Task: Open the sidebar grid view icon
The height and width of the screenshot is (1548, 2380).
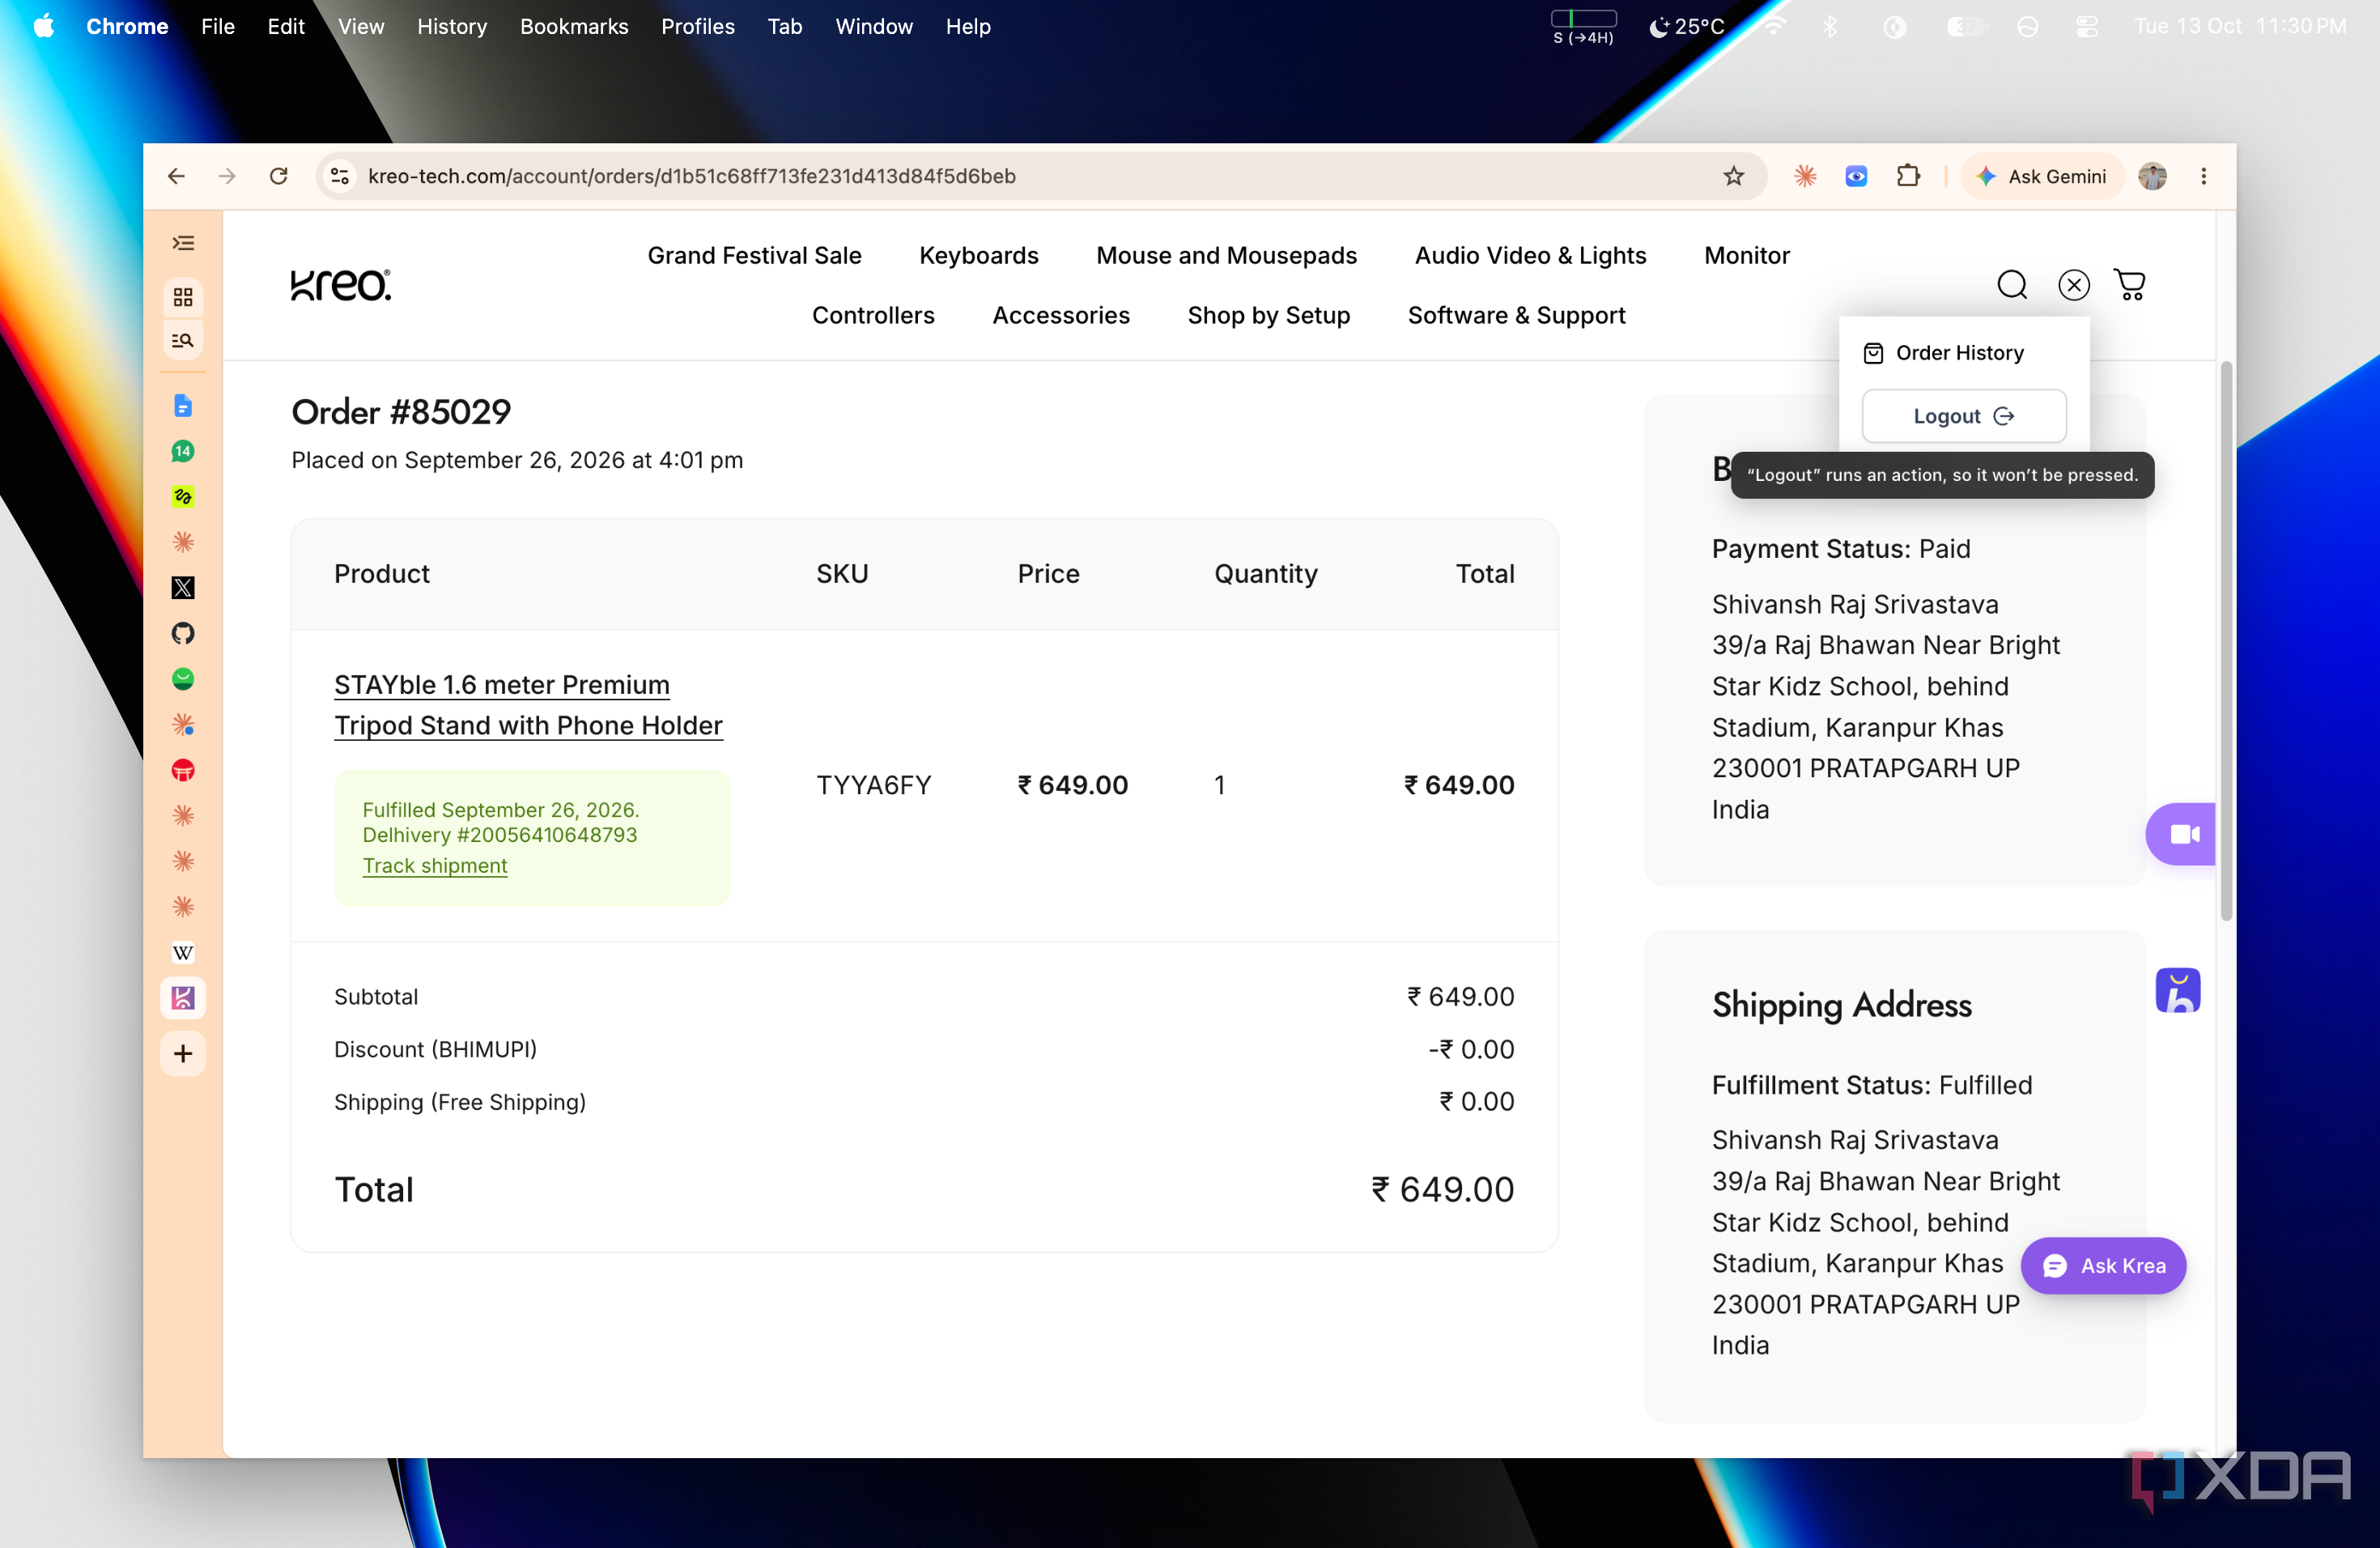Action: (183, 297)
